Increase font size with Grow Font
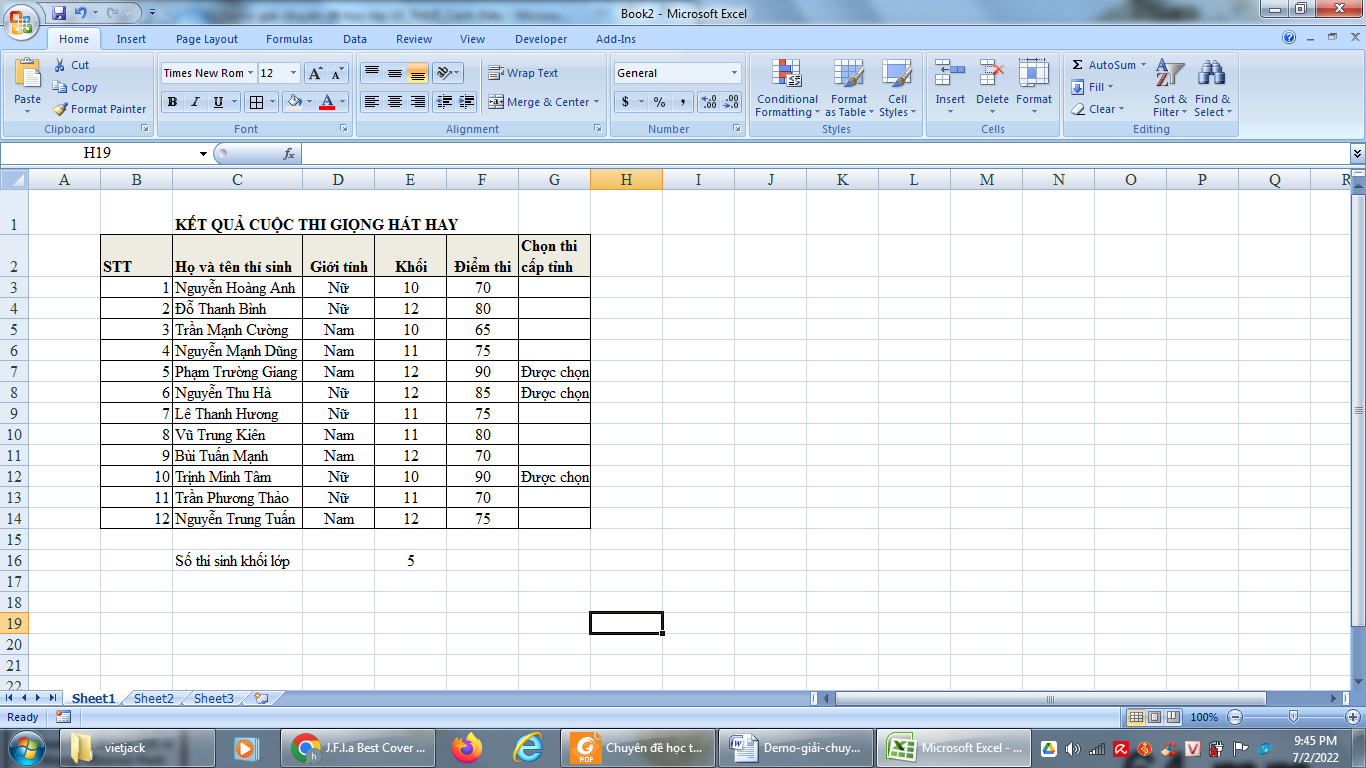 [314, 73]
